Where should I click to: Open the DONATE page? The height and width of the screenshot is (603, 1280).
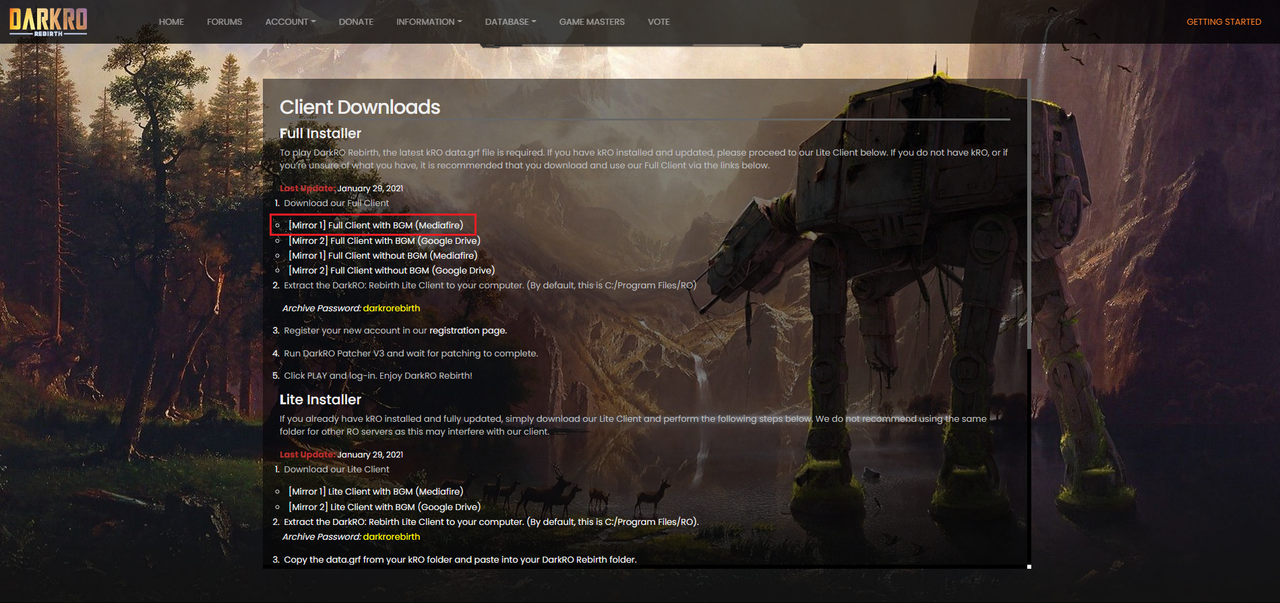[356, 22]
